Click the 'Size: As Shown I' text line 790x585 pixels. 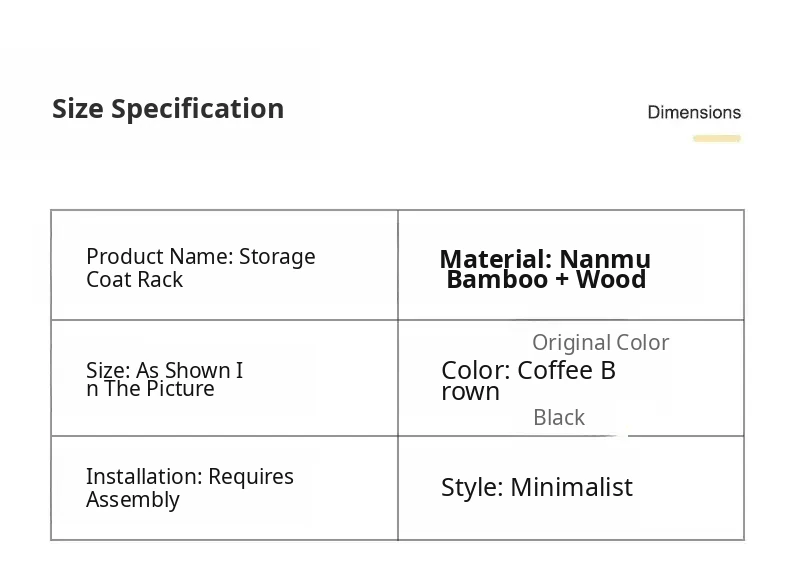(164, 370)
